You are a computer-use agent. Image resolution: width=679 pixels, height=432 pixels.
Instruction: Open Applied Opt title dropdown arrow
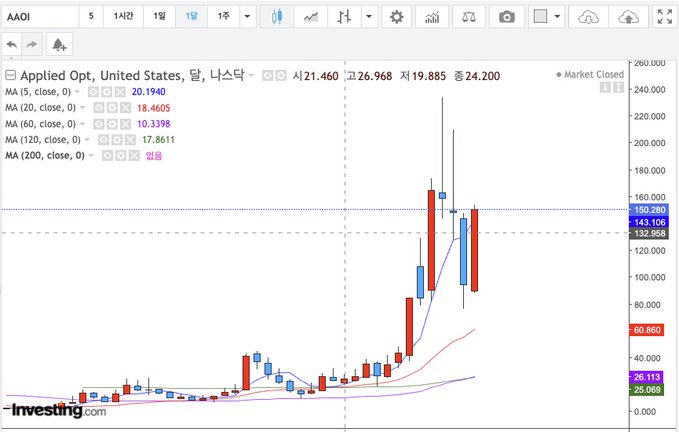click(x=251, y=75)
